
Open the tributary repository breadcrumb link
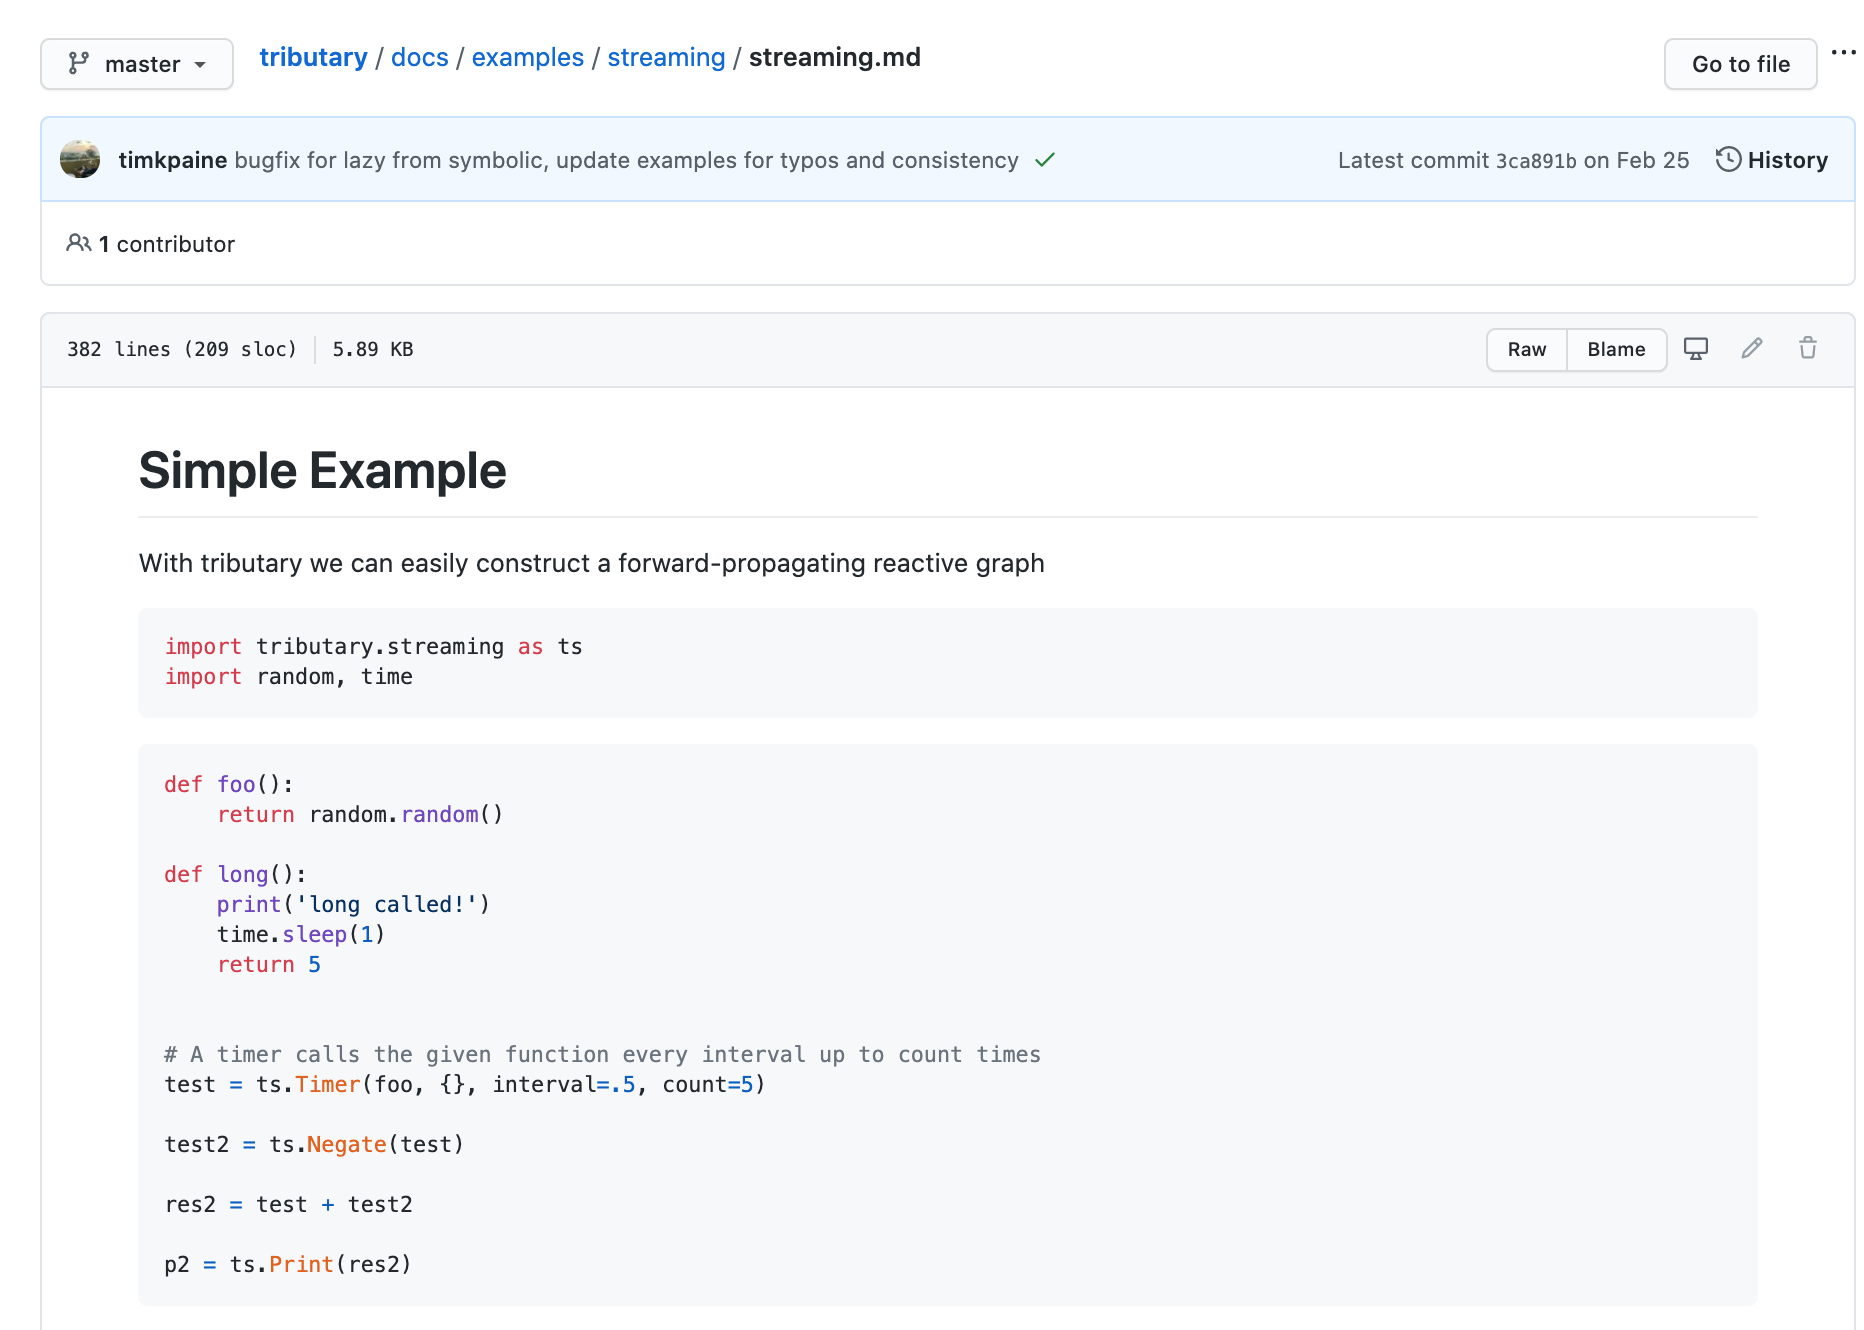(313, 57)
